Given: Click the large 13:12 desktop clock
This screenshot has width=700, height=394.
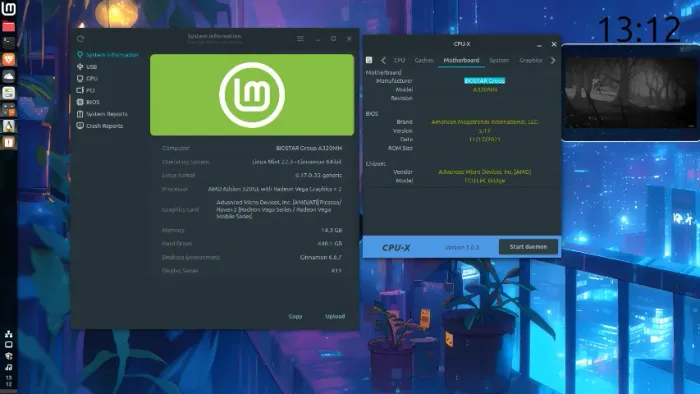Looking at the screenshot, I should click(638, 29).
